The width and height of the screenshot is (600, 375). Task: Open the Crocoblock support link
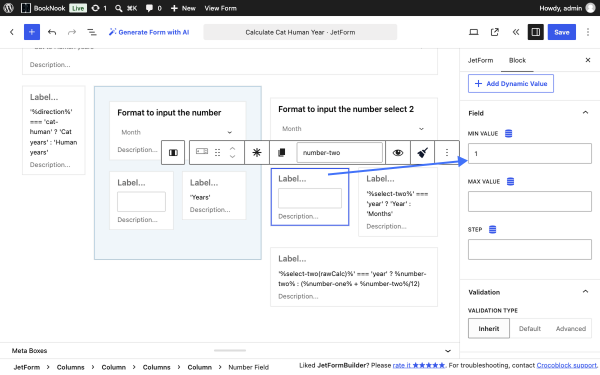[566, 365]
